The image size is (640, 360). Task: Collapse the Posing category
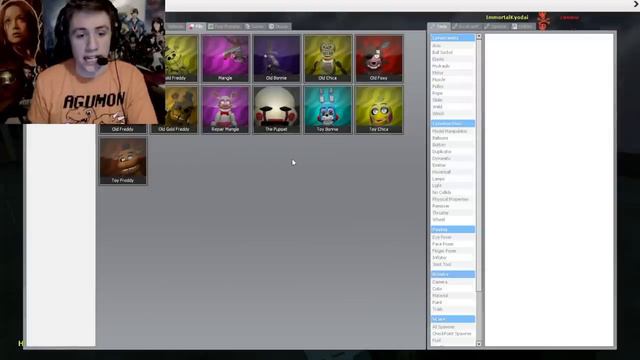pos(453,229)
